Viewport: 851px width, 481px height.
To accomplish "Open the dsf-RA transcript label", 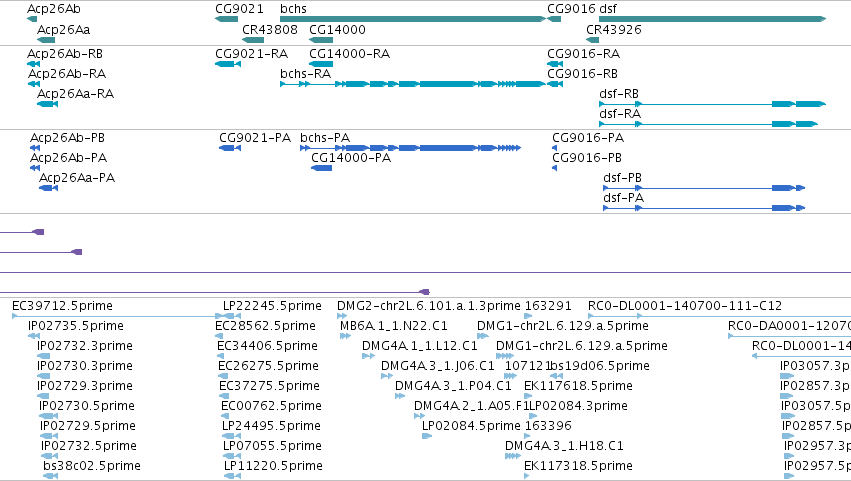I will pyautogui.click(x=620, y=114).
